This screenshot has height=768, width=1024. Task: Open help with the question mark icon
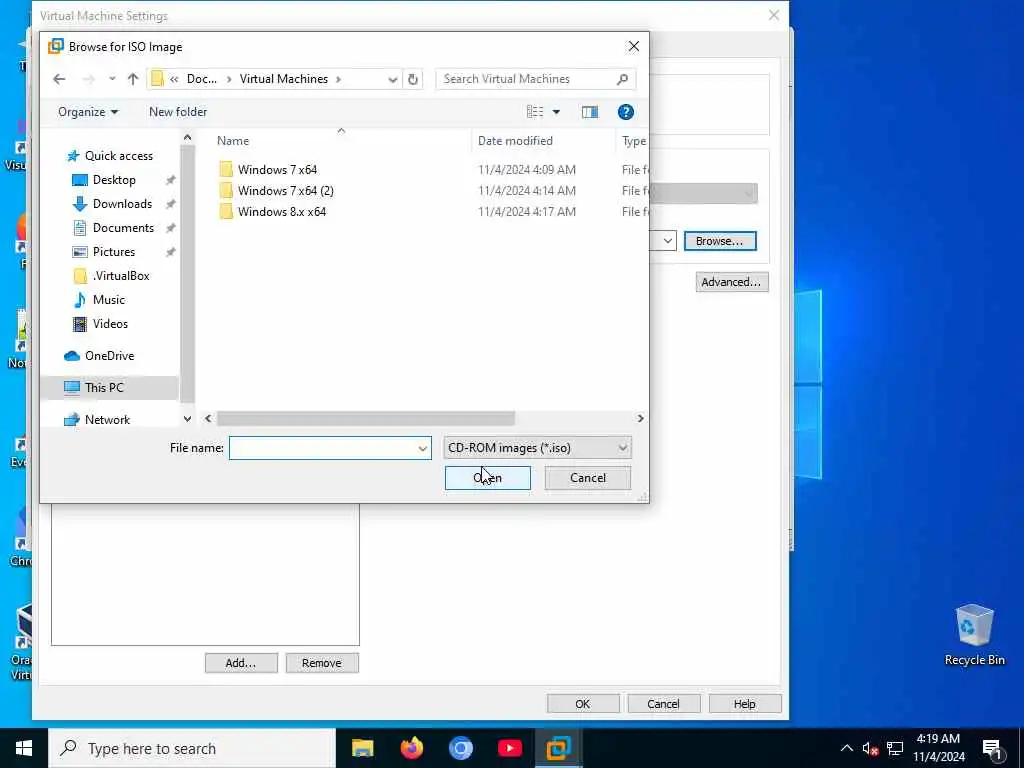(x=626, y=112)
